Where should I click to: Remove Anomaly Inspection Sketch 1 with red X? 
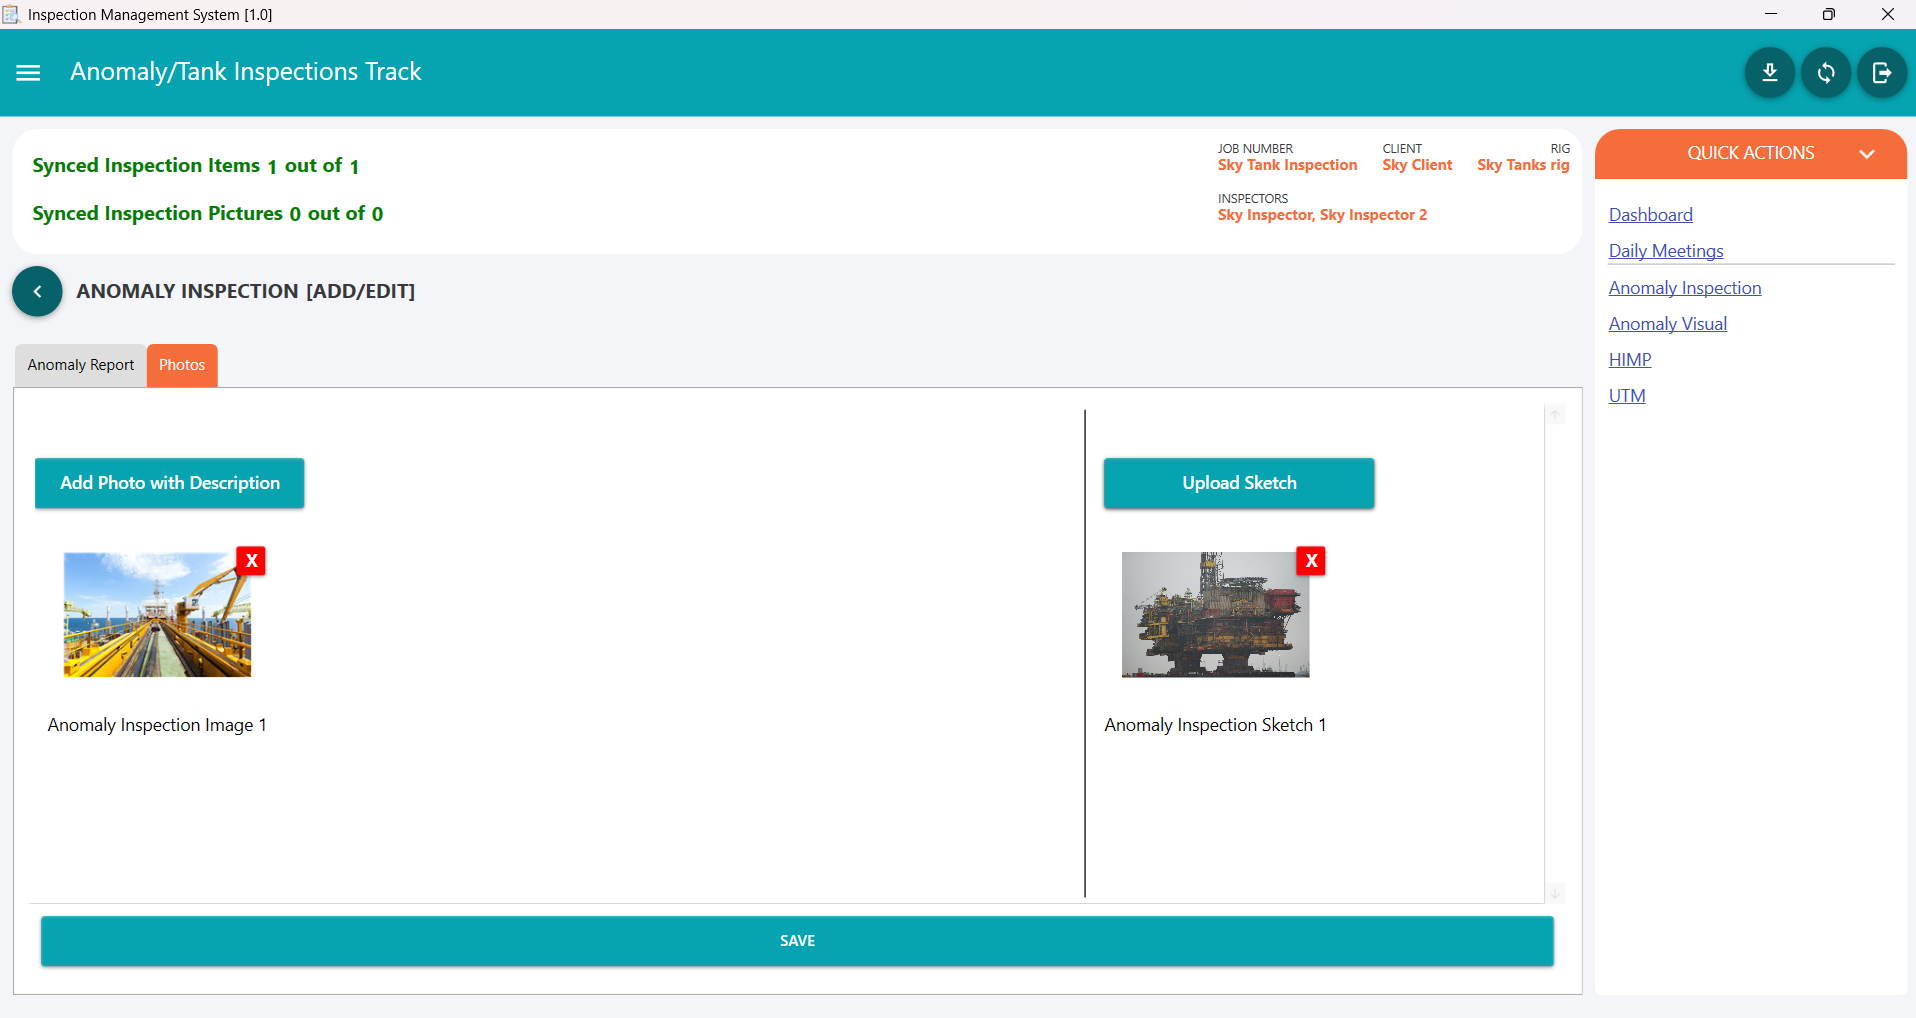coord(1311,561)
